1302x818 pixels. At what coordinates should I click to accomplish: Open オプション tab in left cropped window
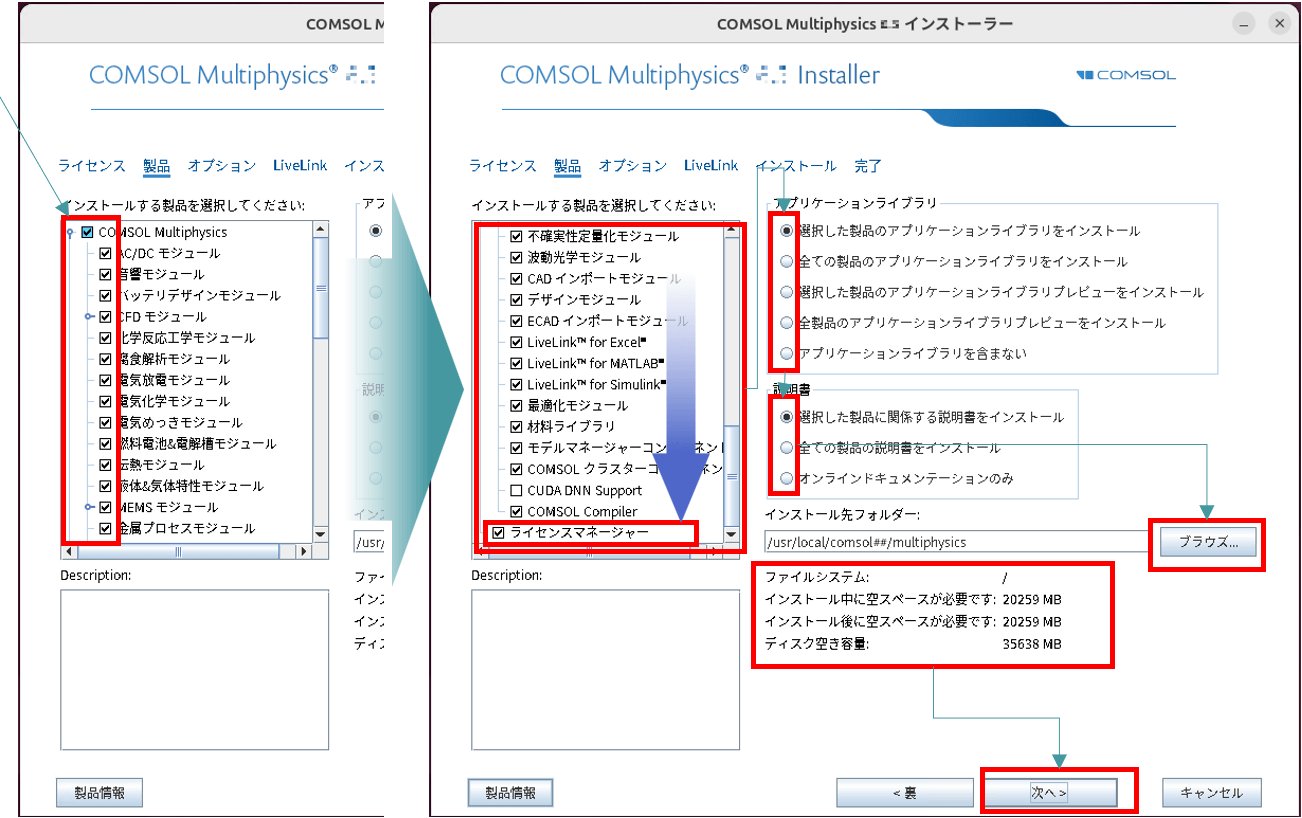221,166
